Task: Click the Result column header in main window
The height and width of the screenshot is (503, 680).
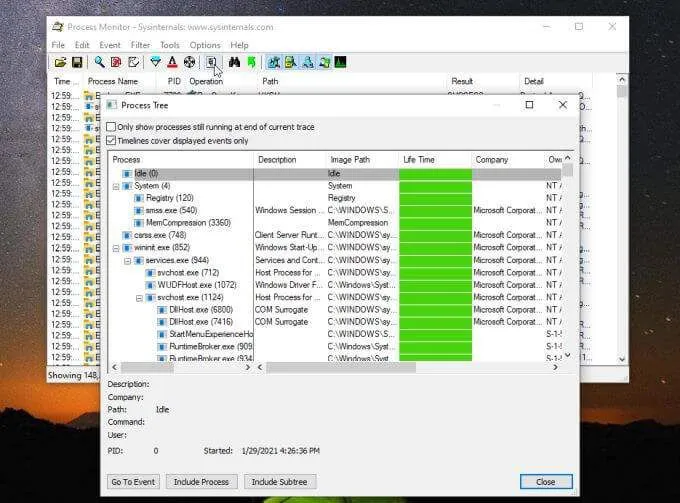Action: pos(481,81)
